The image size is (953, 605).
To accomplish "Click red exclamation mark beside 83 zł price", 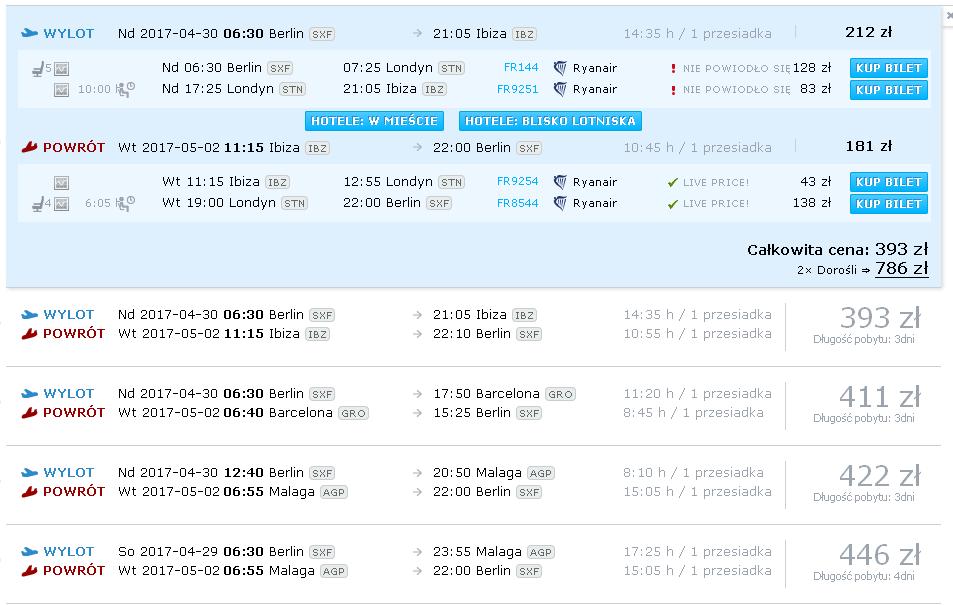I will pyautogui.click(x=673, y=90).
